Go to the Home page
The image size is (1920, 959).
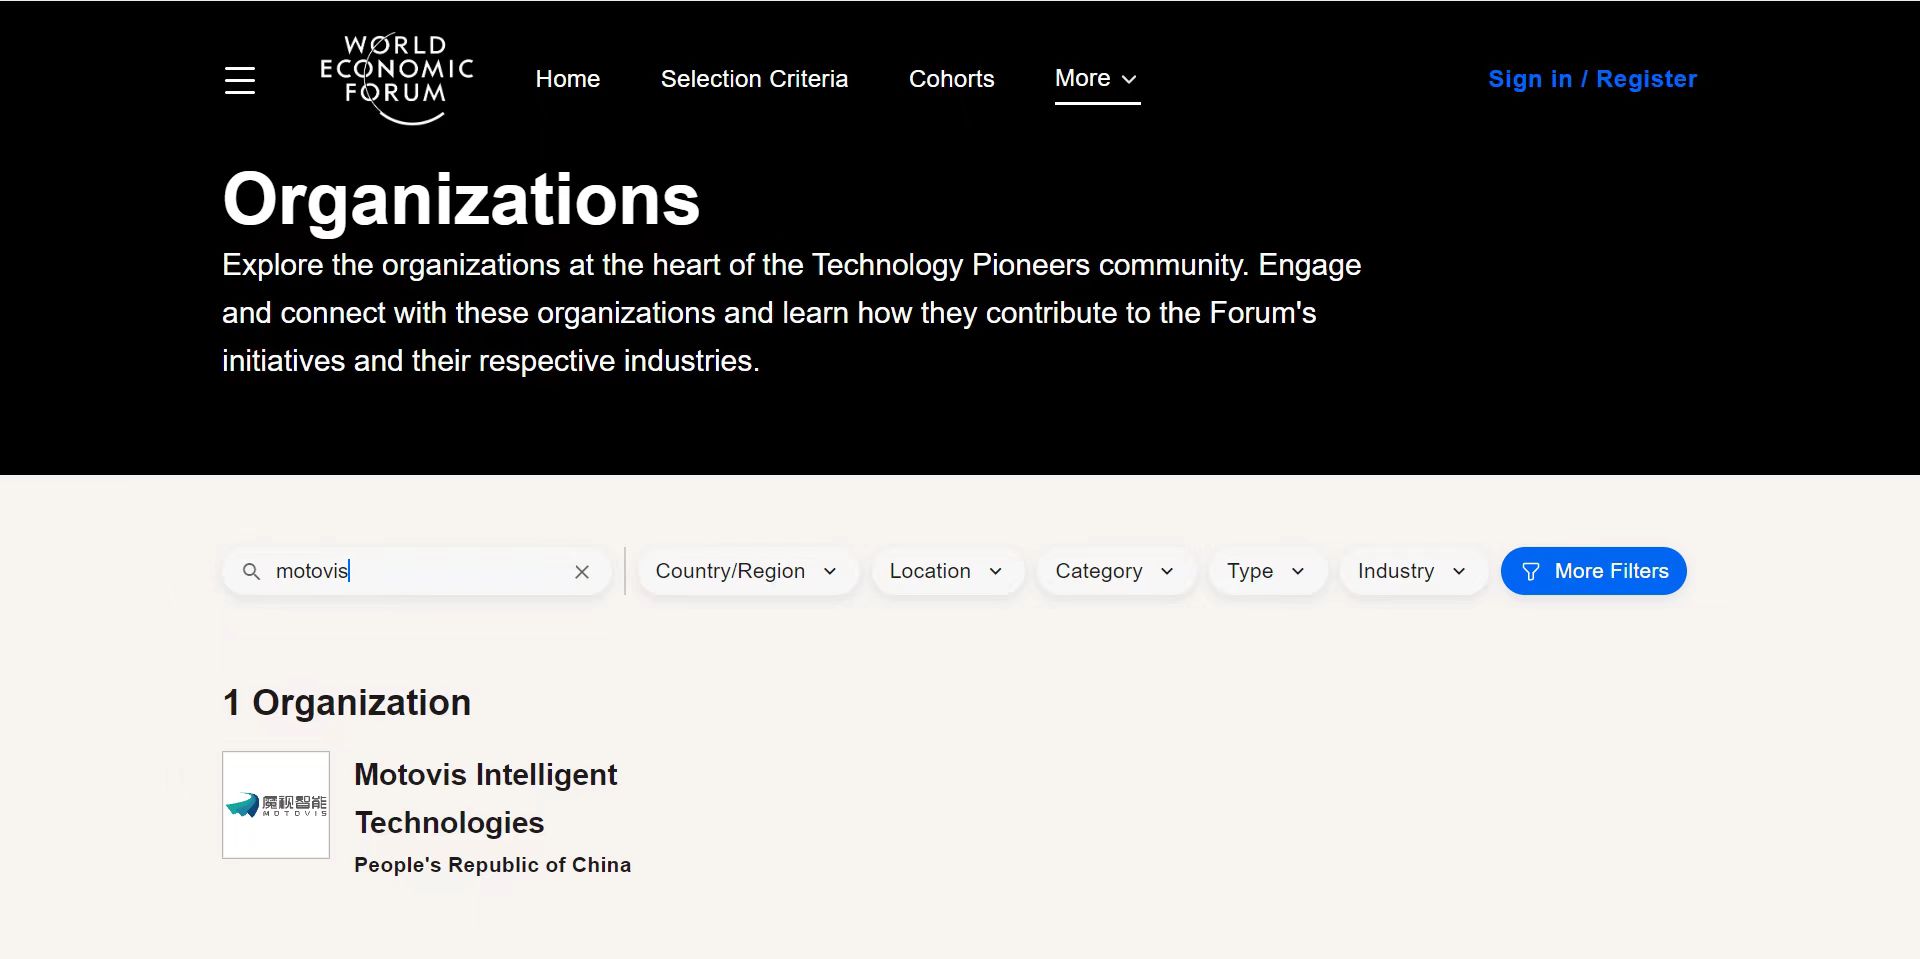pyautogui.click(x=567, y=79)
